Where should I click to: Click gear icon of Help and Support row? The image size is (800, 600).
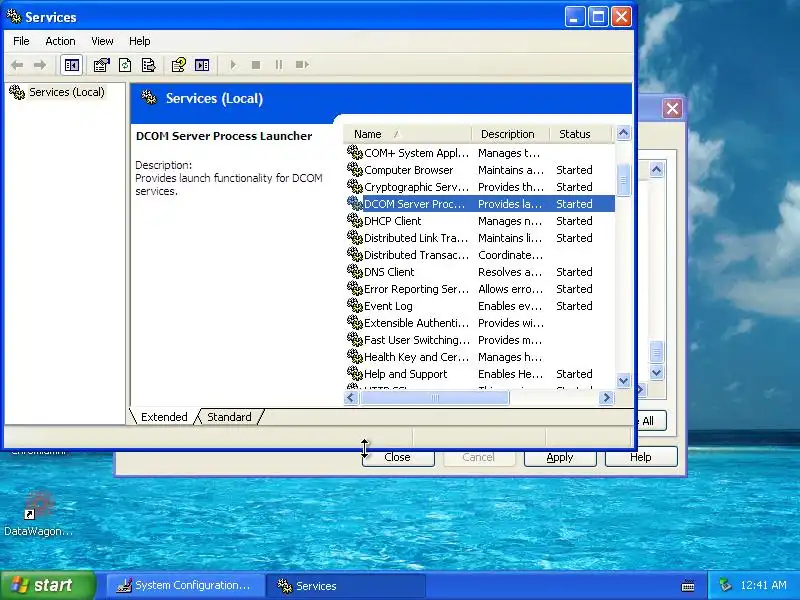point(355,373)
